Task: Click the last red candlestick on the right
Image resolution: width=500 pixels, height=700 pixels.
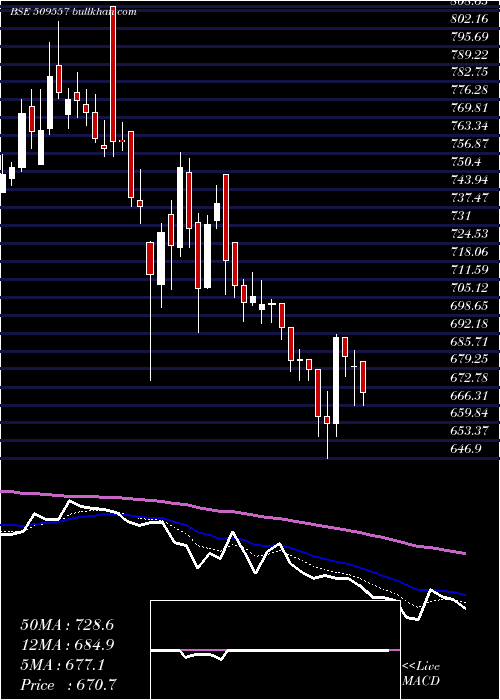Action: click(x=363, y=377)
